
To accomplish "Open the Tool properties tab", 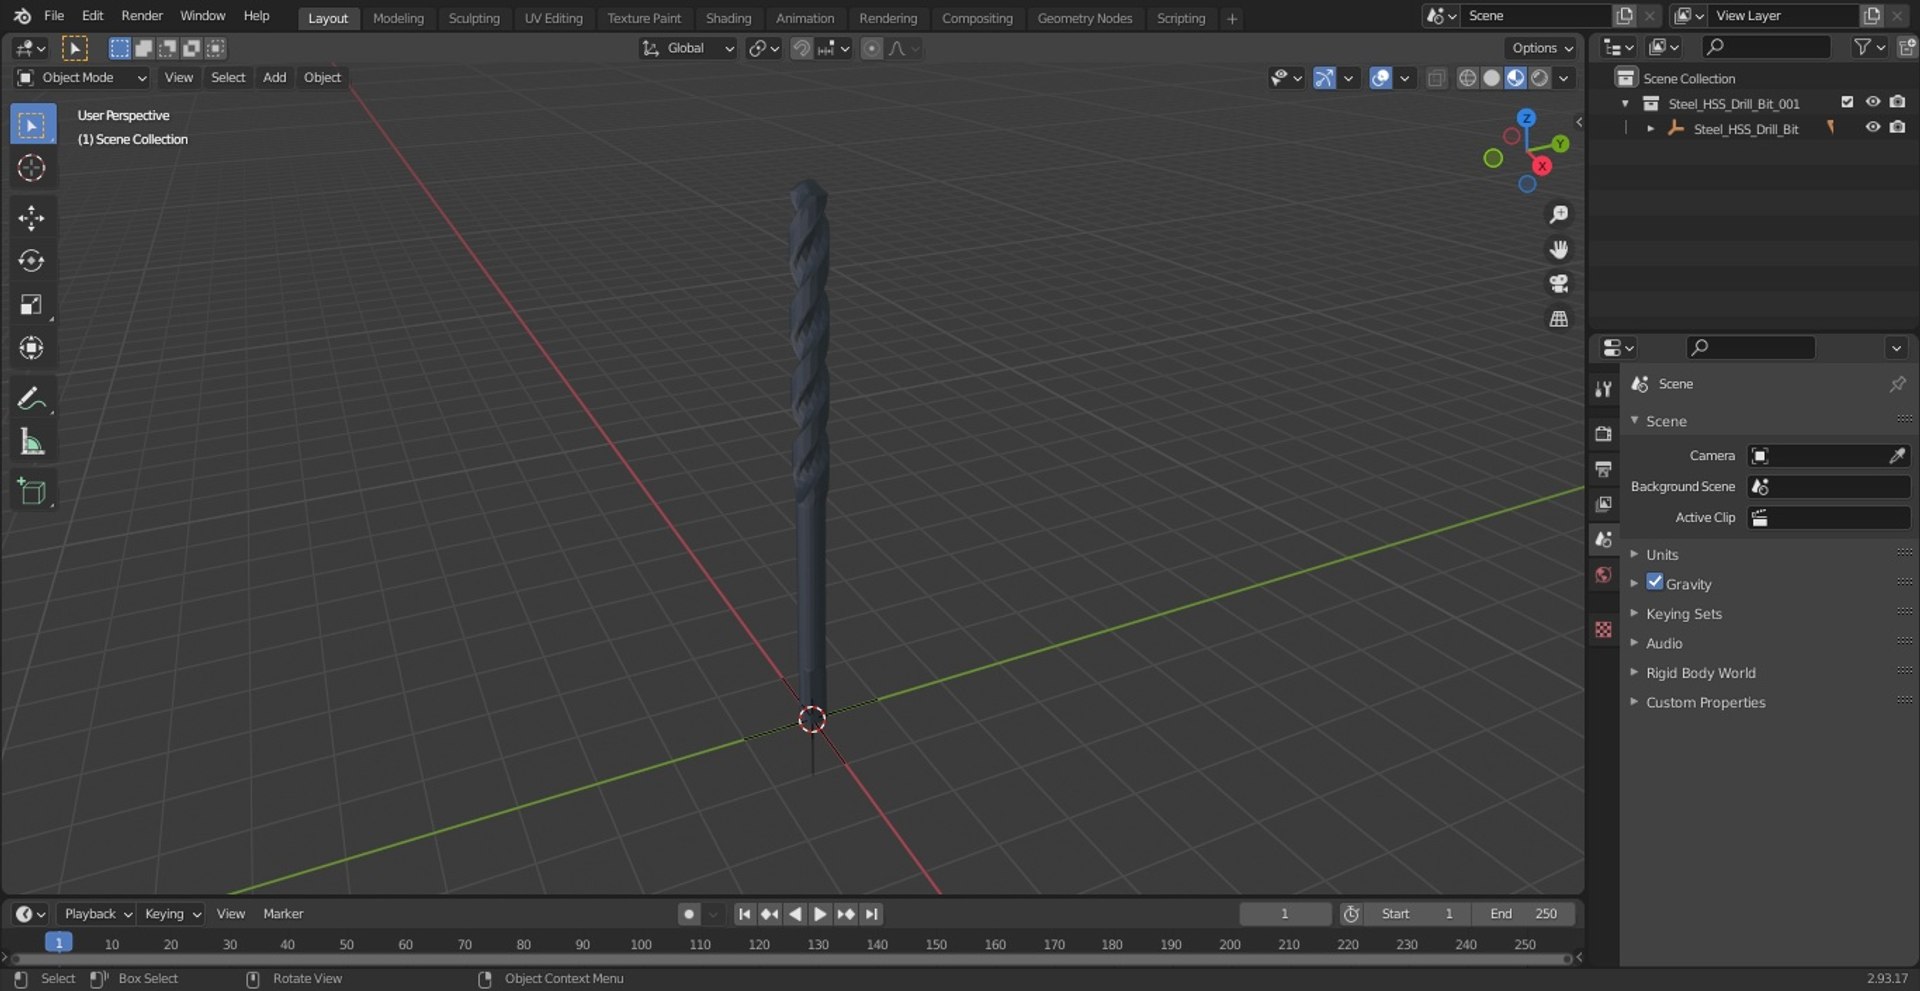I will click(x=1603, y=389).
